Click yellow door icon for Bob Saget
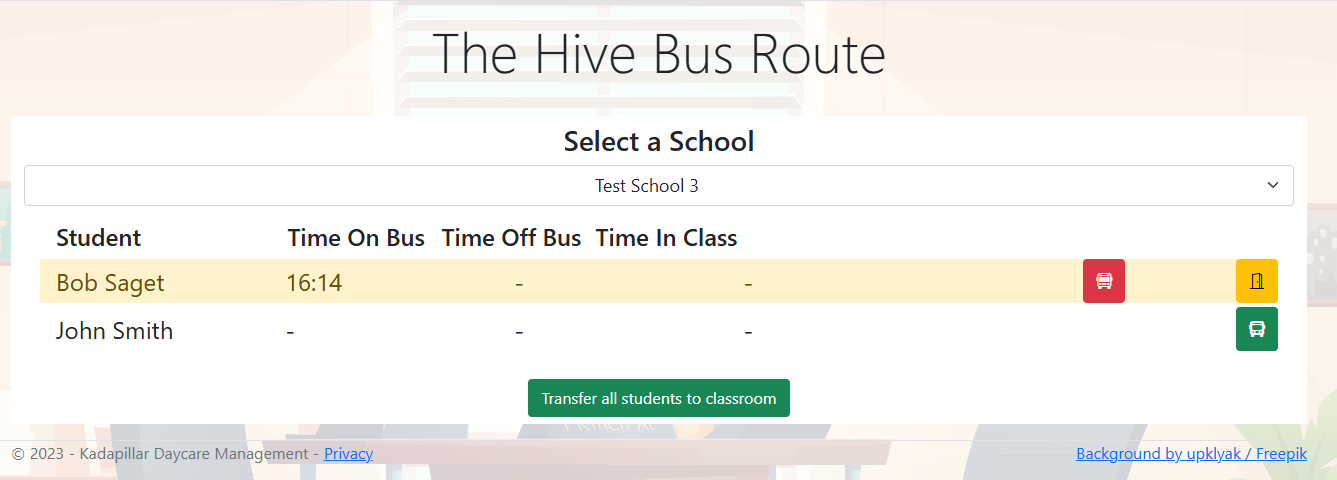 point(1256,281)
